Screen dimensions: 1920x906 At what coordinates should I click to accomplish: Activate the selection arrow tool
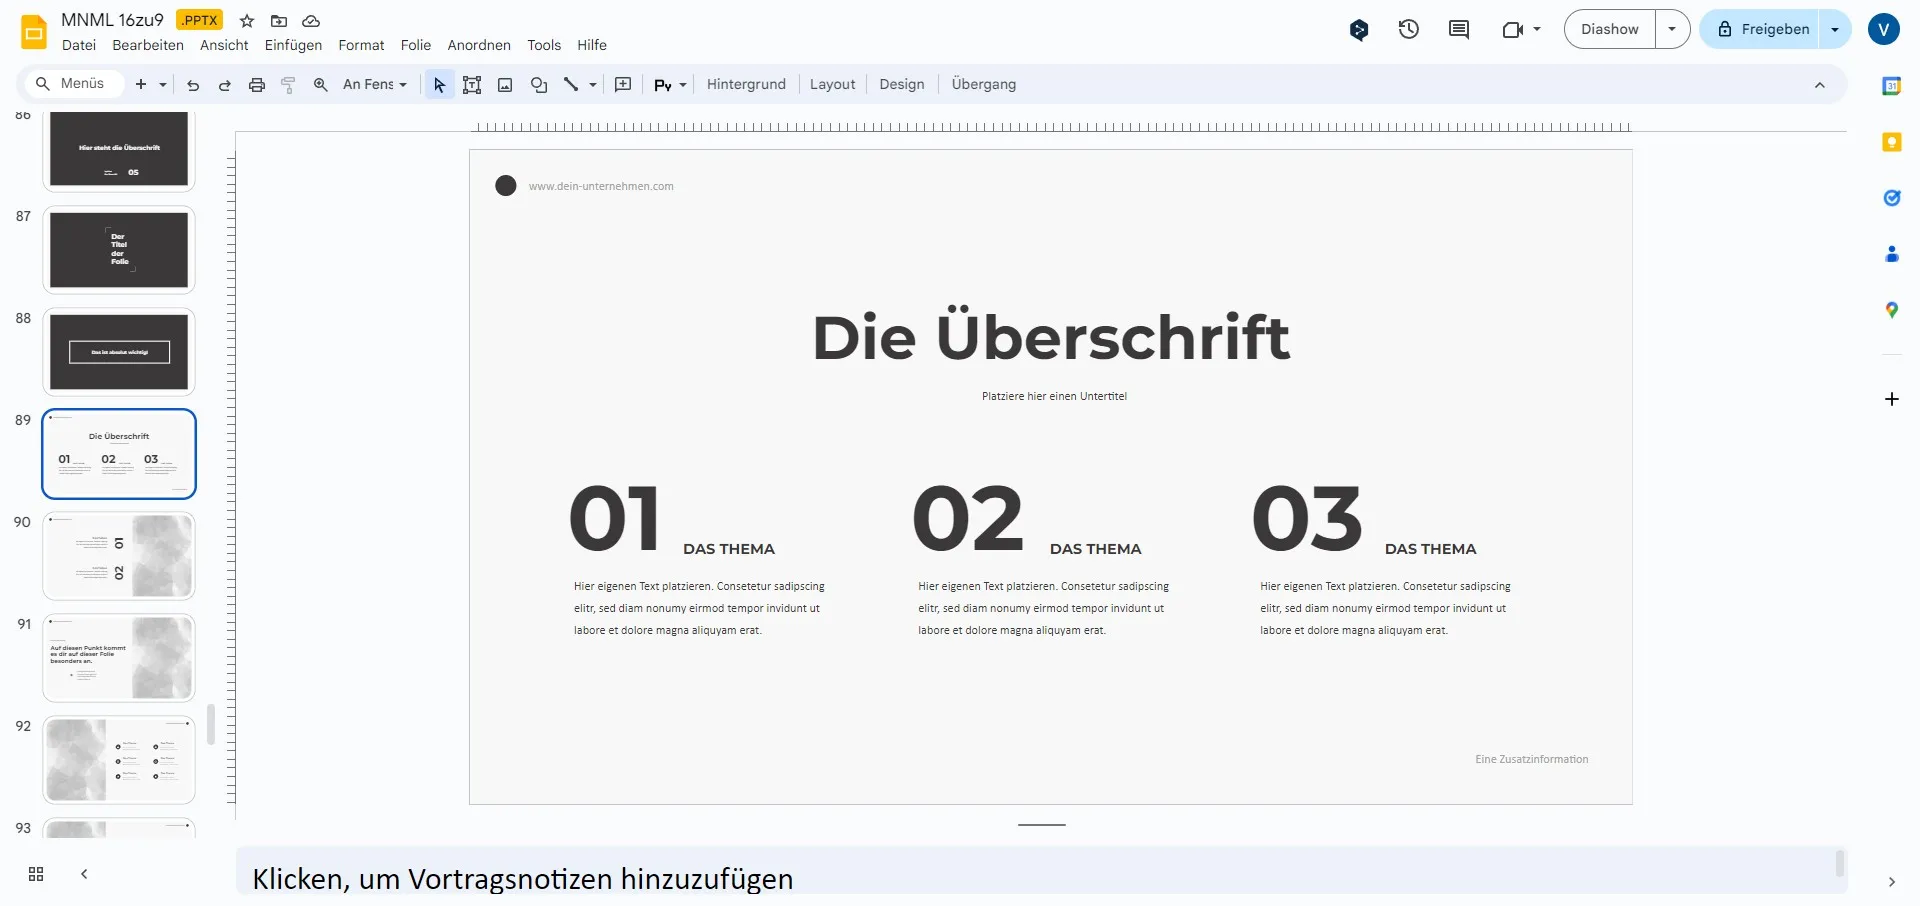pyautogui.click(x=438, y=84)
